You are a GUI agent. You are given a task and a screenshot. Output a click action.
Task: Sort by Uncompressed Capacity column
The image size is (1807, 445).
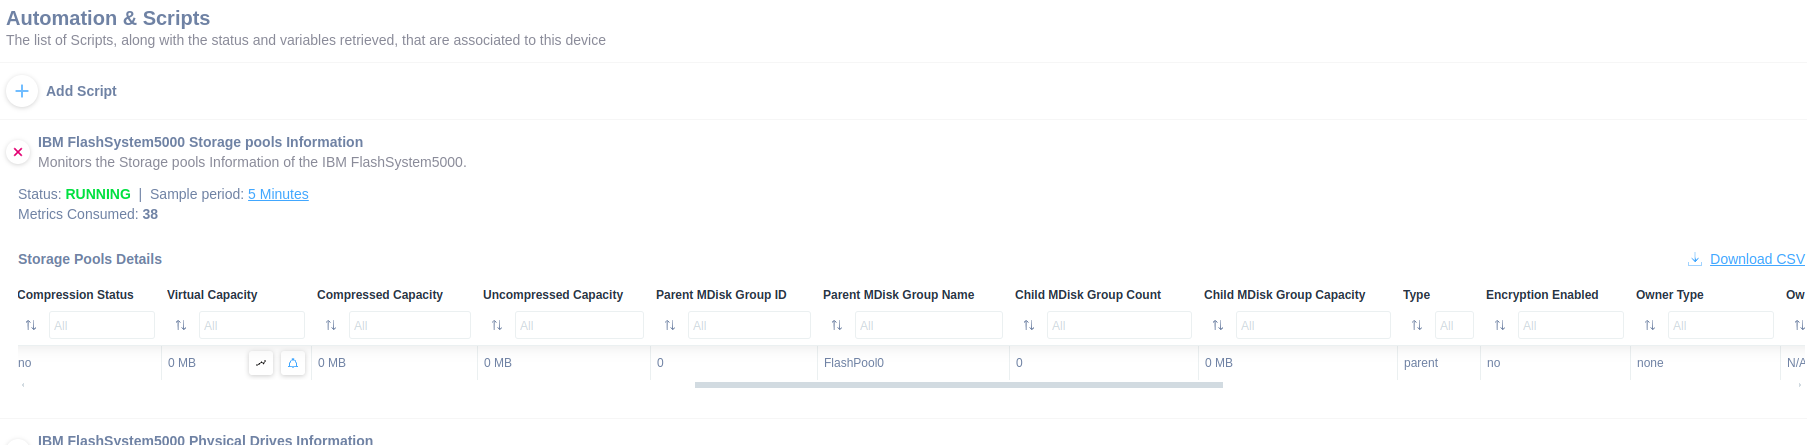(497, 325)
